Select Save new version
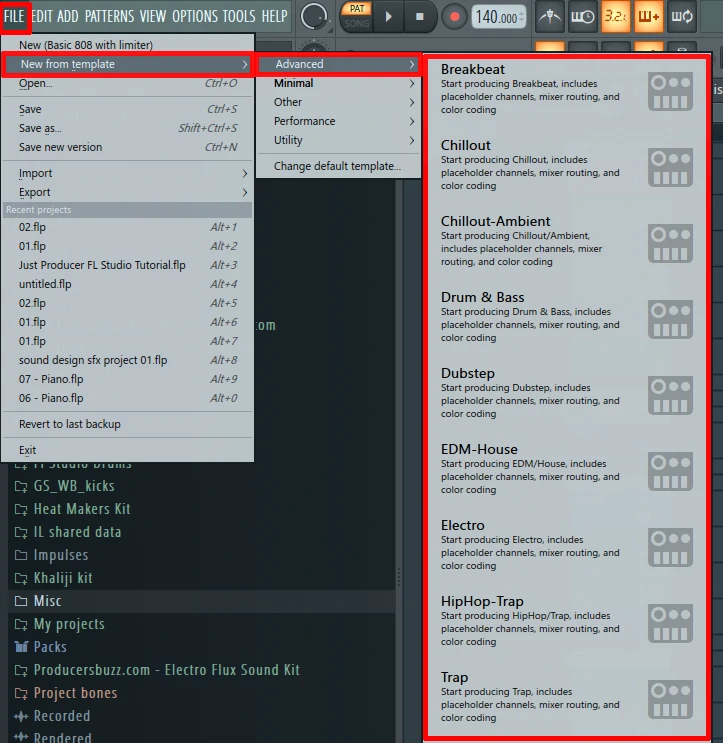Viewport: 723px width, 743px height. [128, 147]
